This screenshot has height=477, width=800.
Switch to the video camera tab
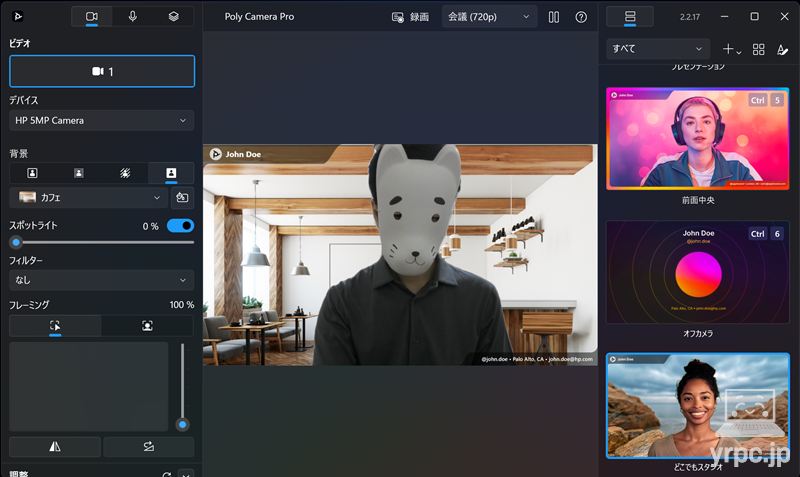pos(92,16)
